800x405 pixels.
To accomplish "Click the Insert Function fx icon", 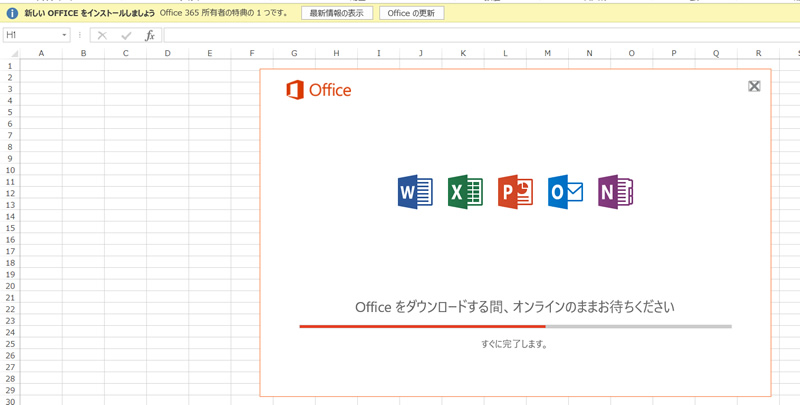I will (149, 35).
